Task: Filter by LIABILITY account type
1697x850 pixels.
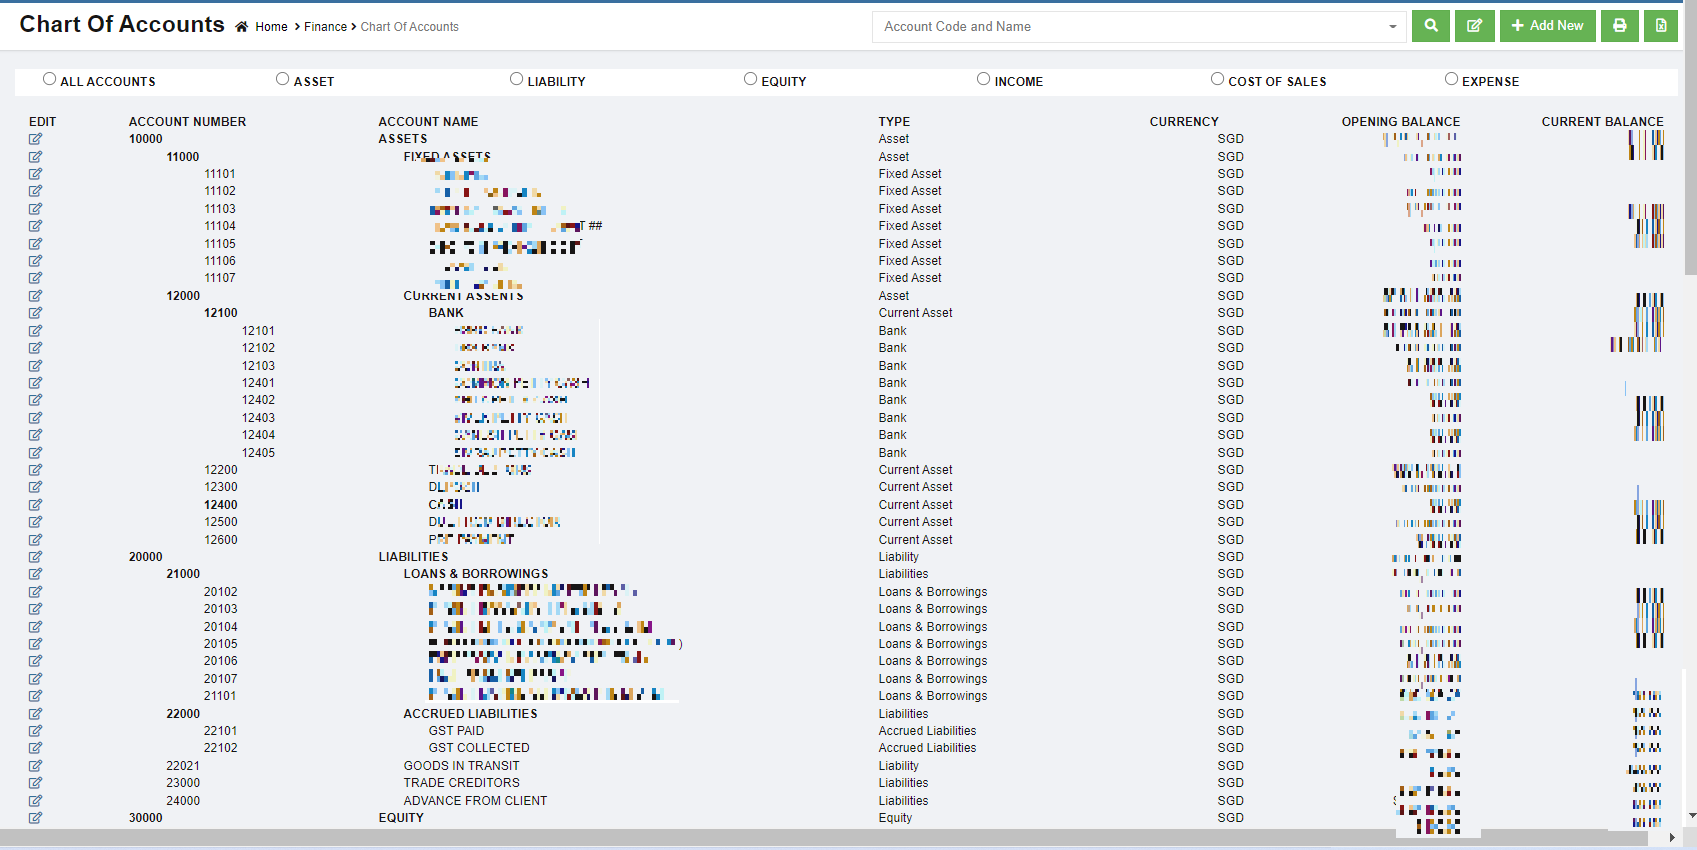Action: pyautogui.click(x=516, y=79)
